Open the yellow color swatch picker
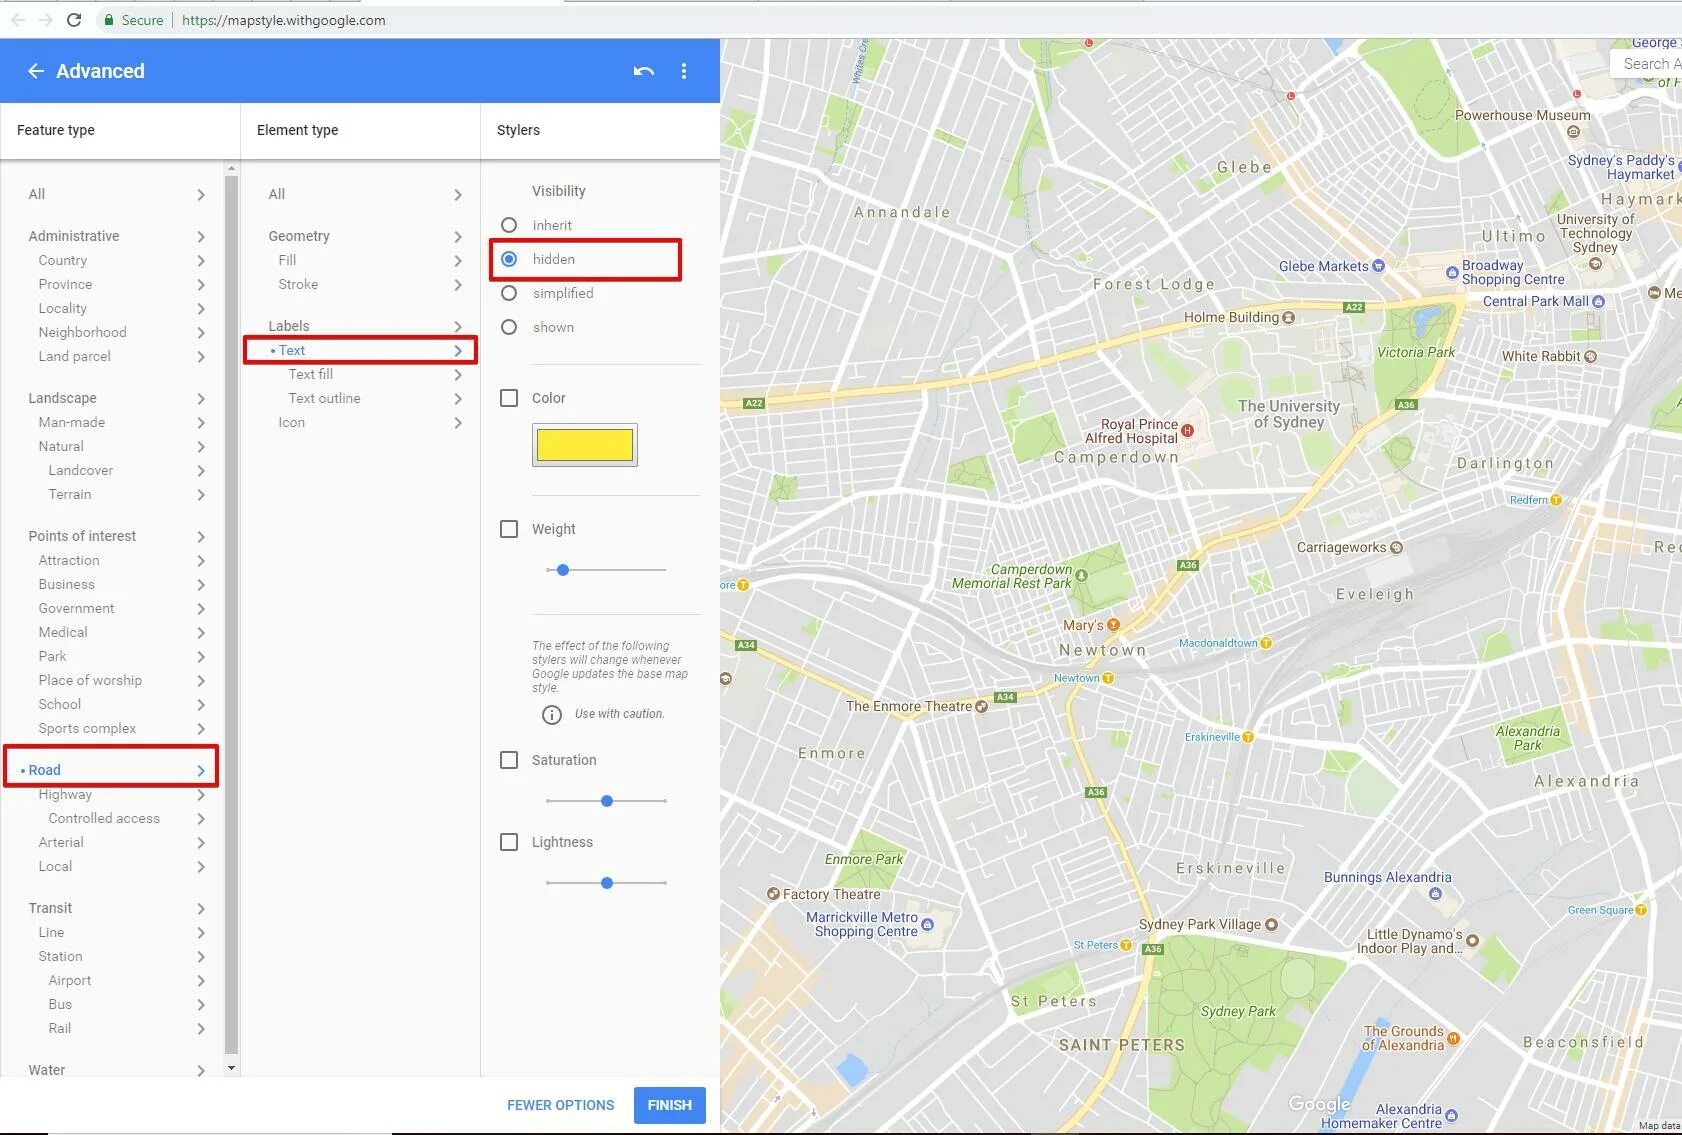 point(585,445)
